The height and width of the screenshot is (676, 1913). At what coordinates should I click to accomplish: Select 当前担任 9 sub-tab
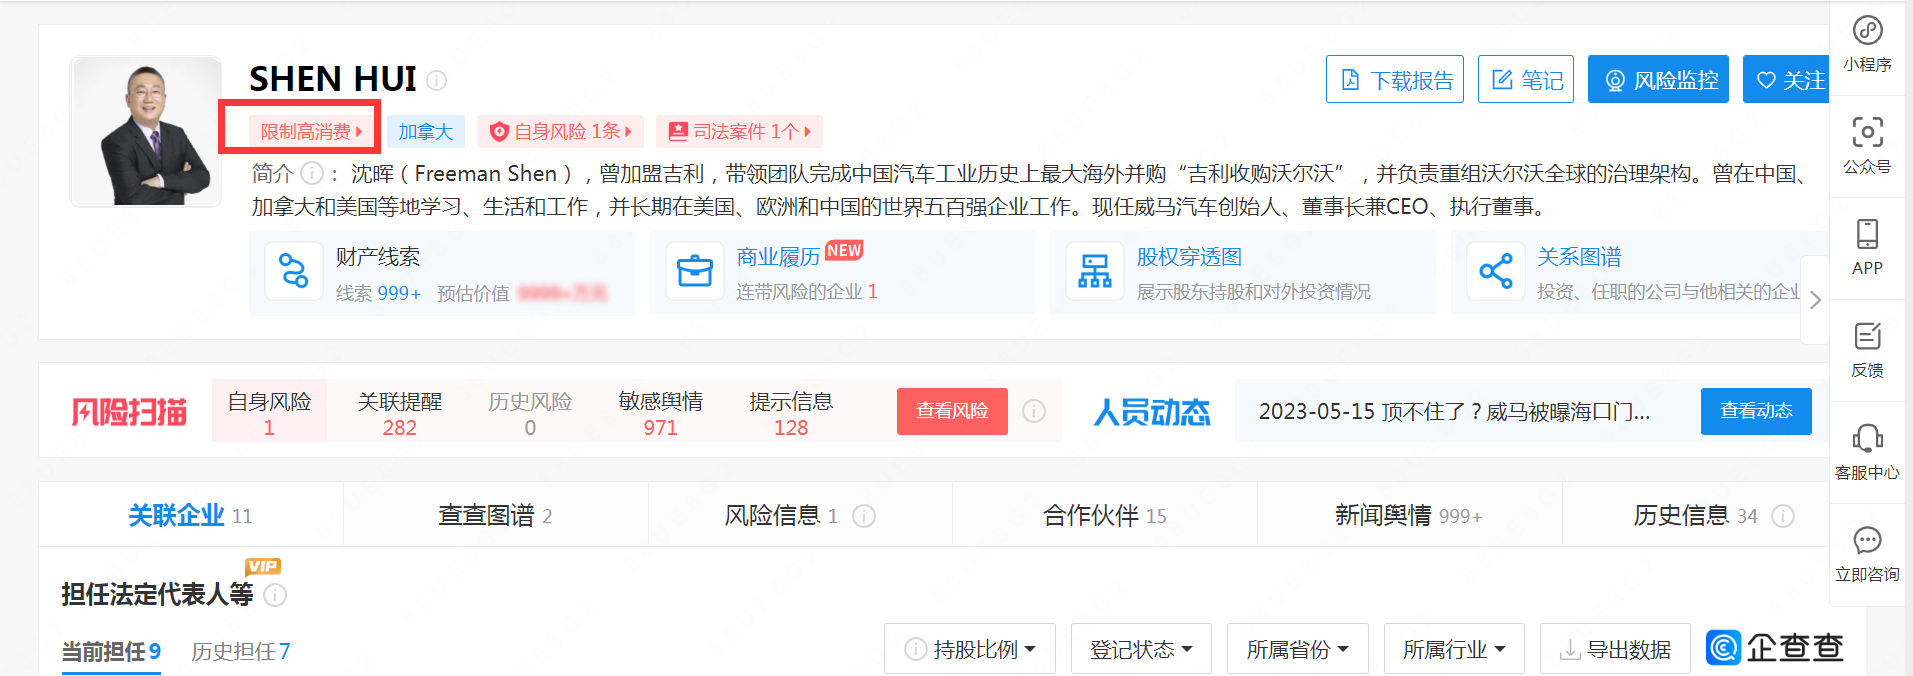[111, 652]
